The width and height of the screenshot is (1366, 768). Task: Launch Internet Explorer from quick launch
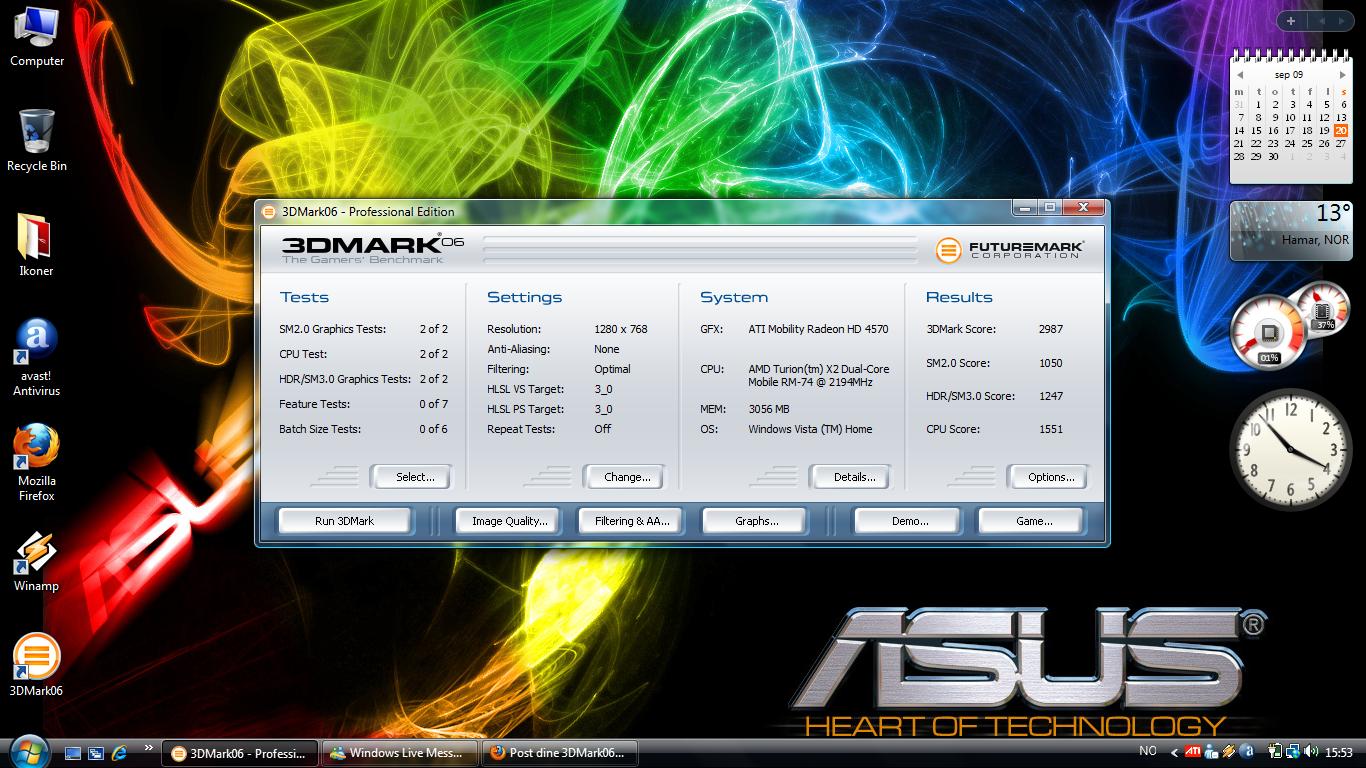coord(120,753)
